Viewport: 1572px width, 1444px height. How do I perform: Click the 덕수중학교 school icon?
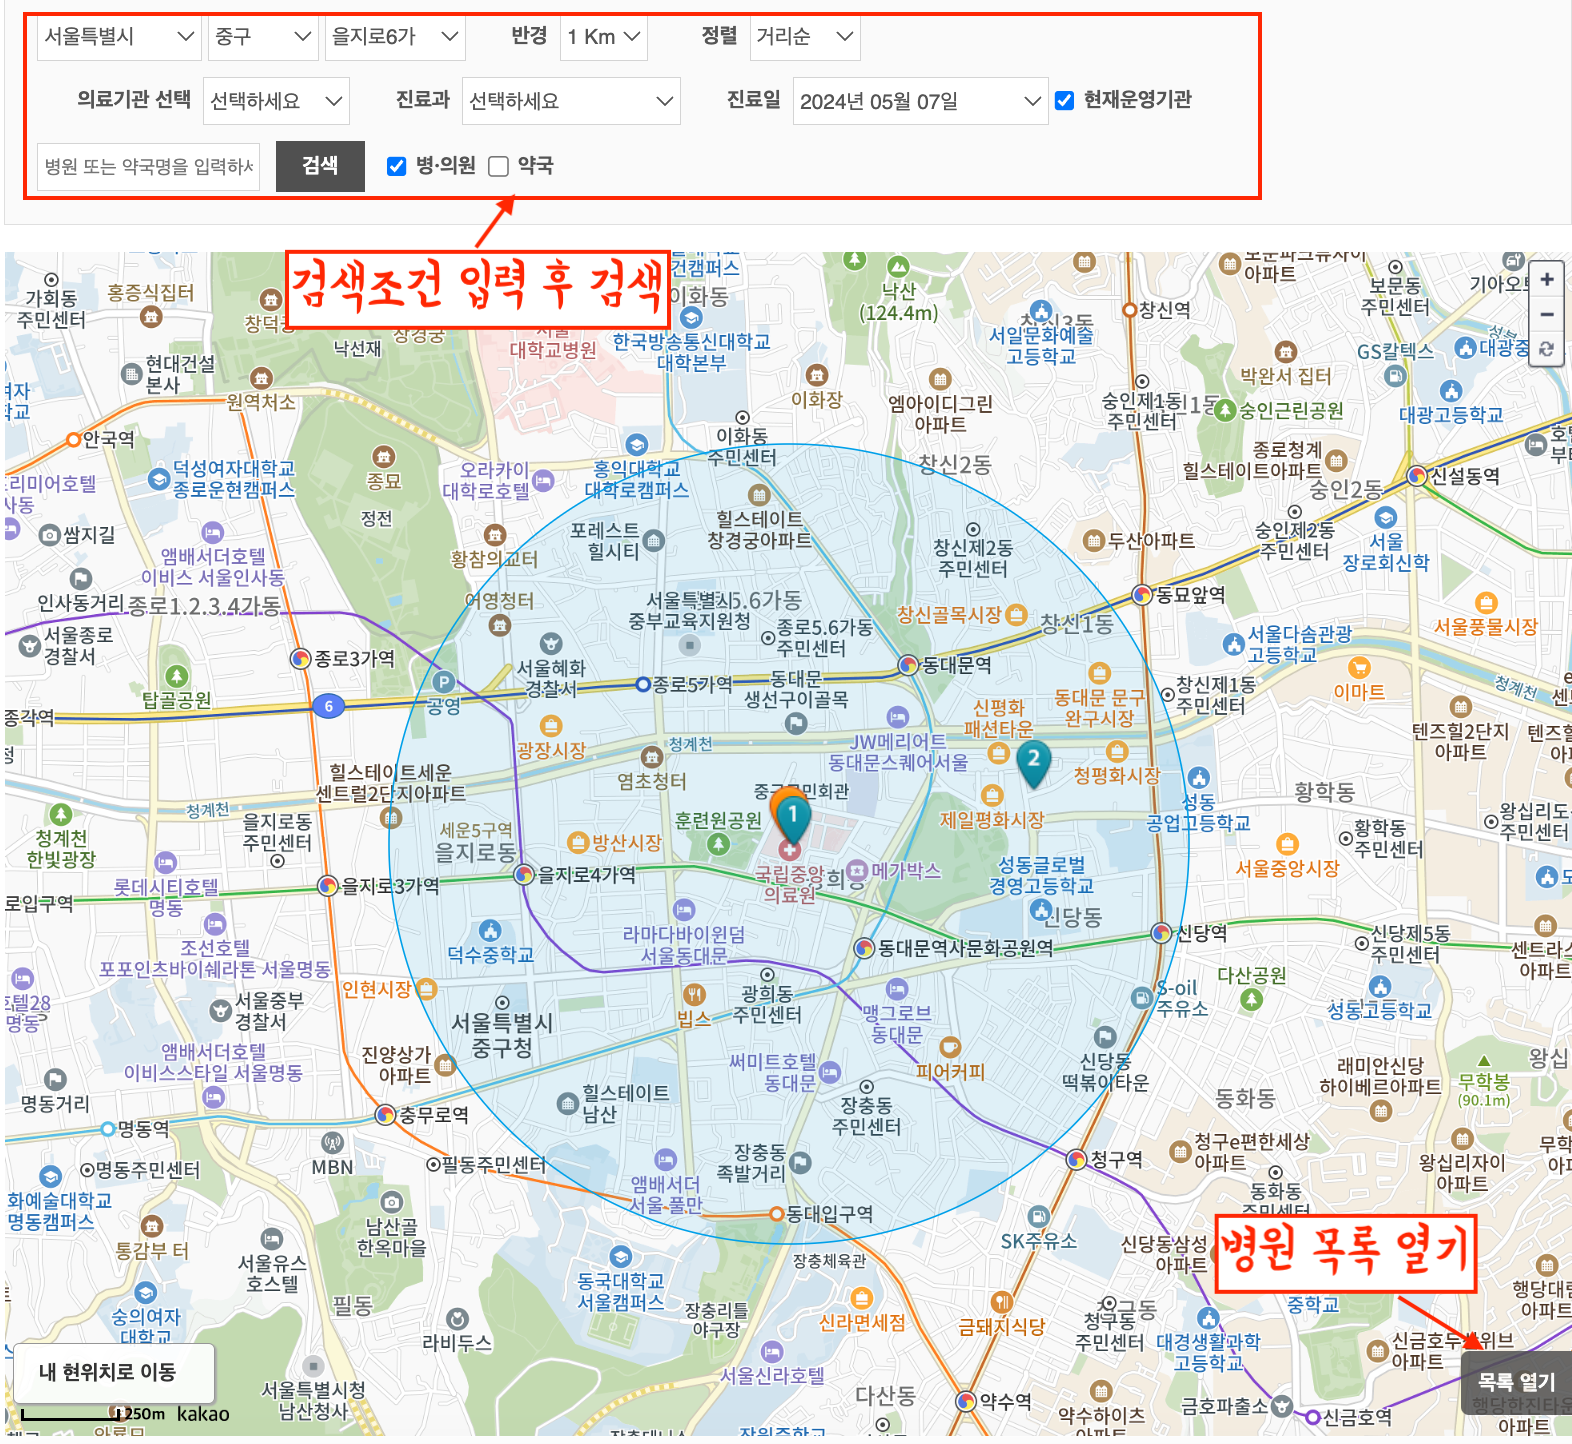(x=490, y=931)
